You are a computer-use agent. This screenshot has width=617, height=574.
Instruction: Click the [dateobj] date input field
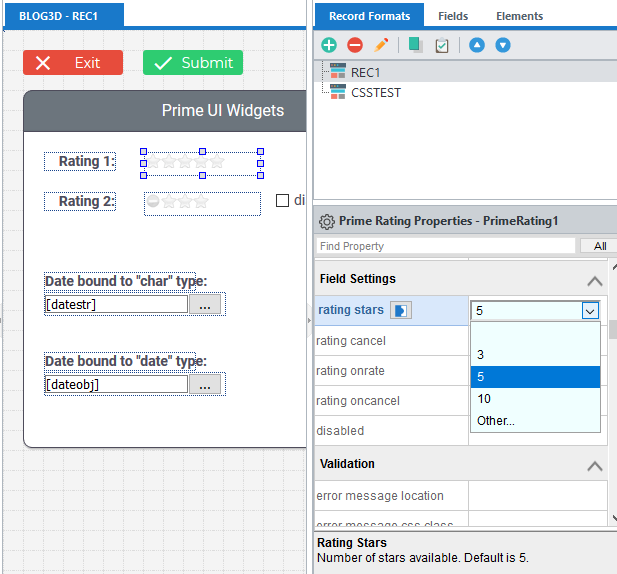tap(116, 384)
